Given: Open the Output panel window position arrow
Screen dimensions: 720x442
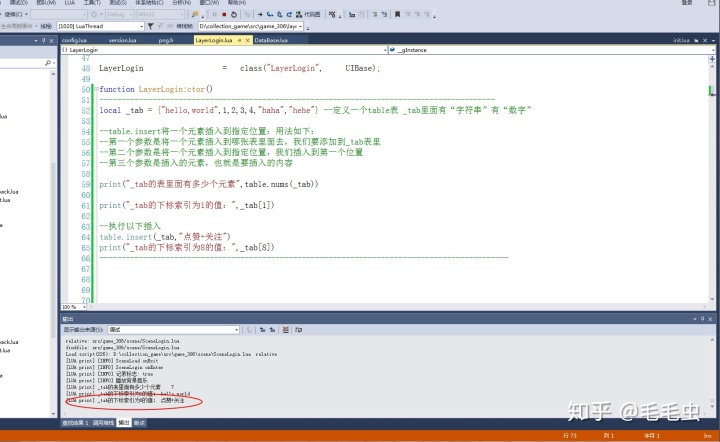Looking at the screenshot, I should (695, 319).
